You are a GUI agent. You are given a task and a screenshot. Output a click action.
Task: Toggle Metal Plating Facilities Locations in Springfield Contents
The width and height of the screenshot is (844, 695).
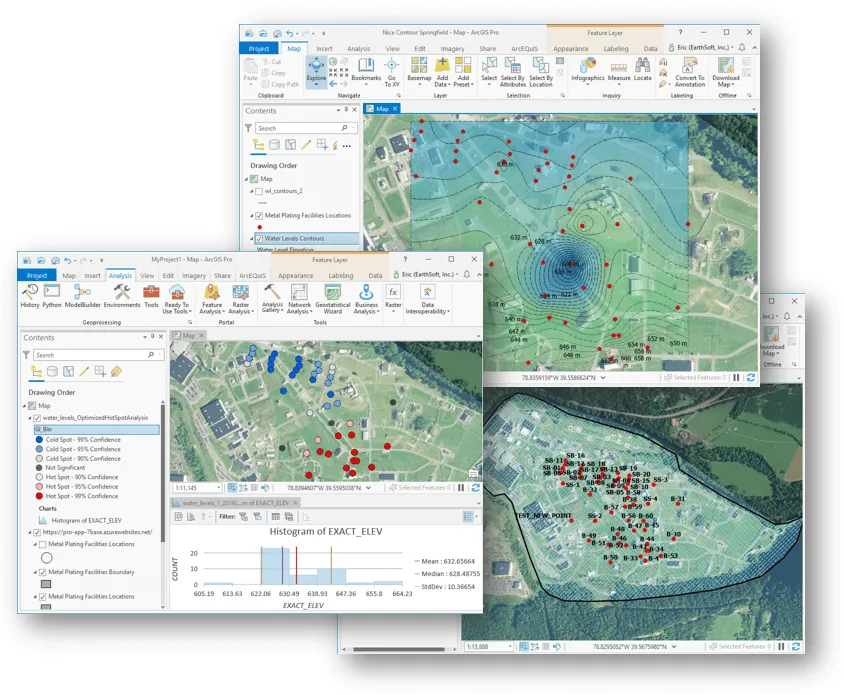(x=259, y=215)
